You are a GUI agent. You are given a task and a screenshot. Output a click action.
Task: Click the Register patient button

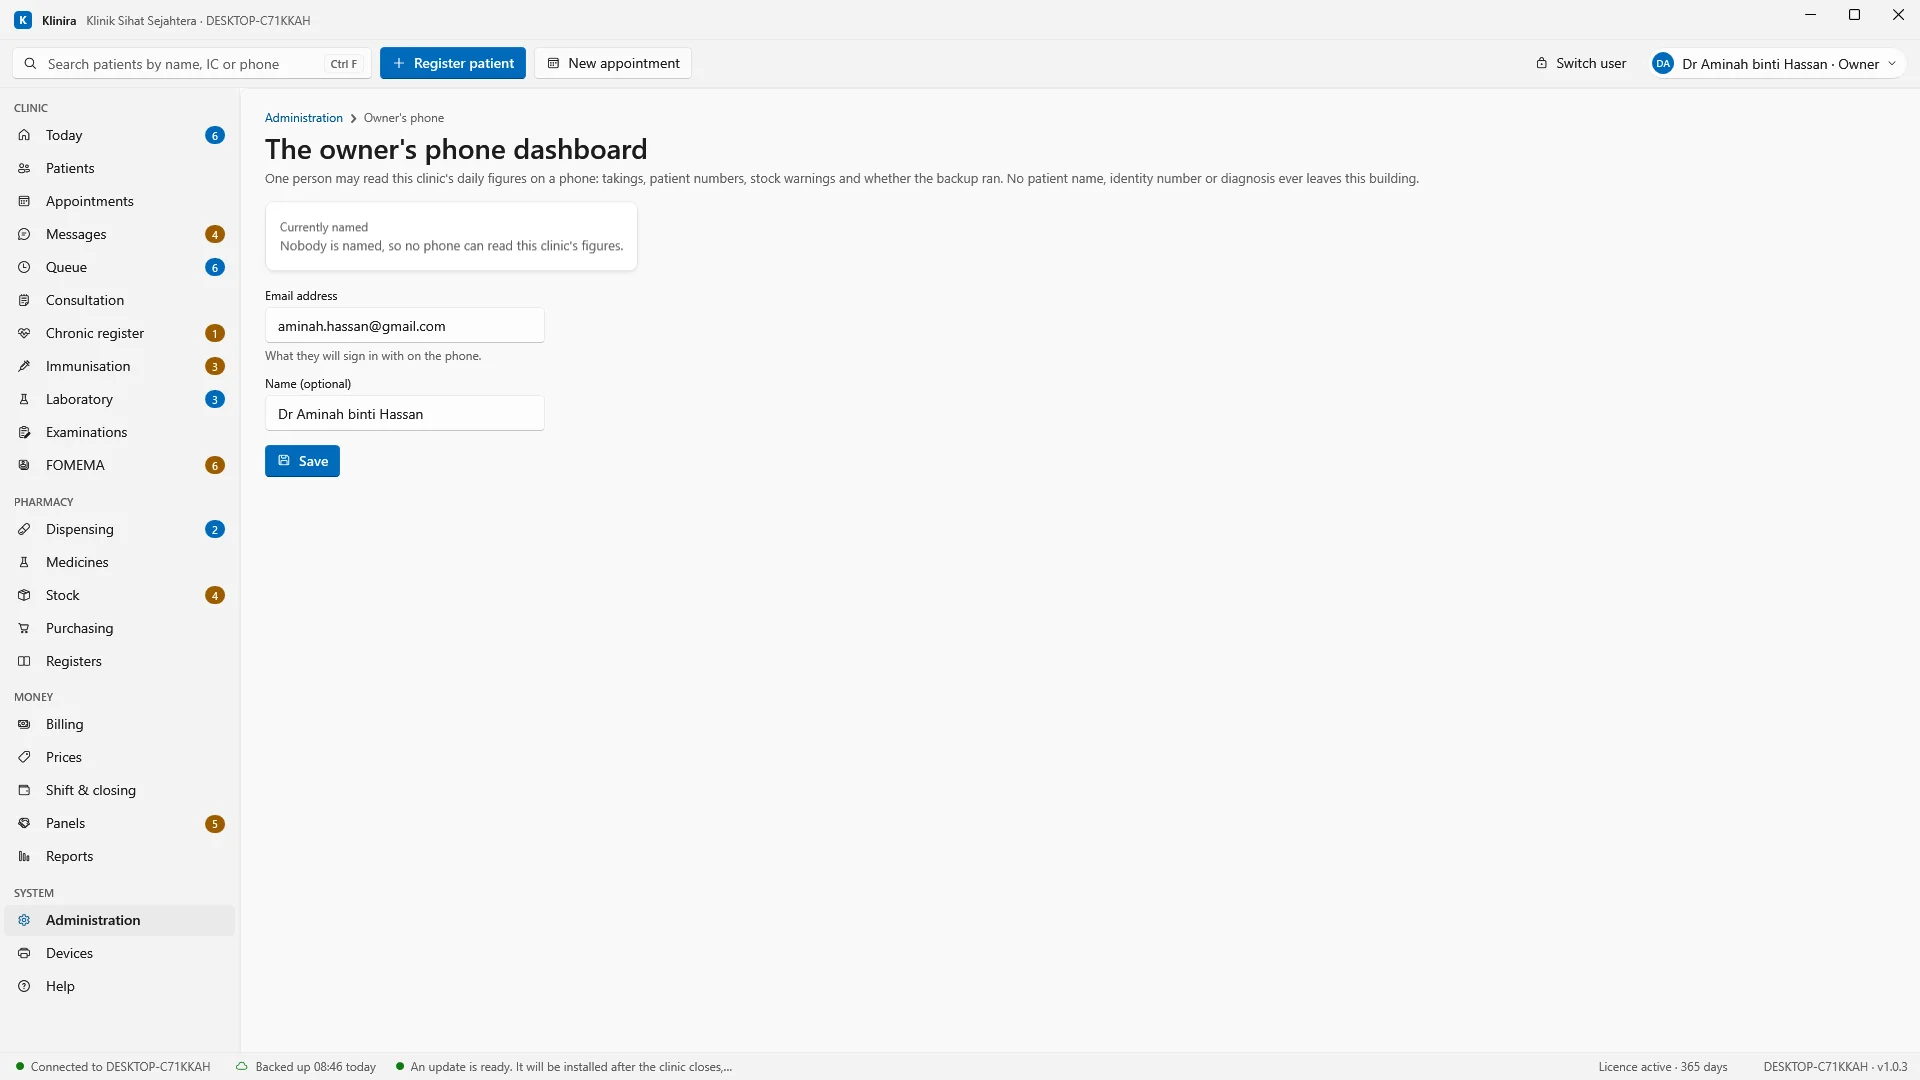(x=453, y=63)
